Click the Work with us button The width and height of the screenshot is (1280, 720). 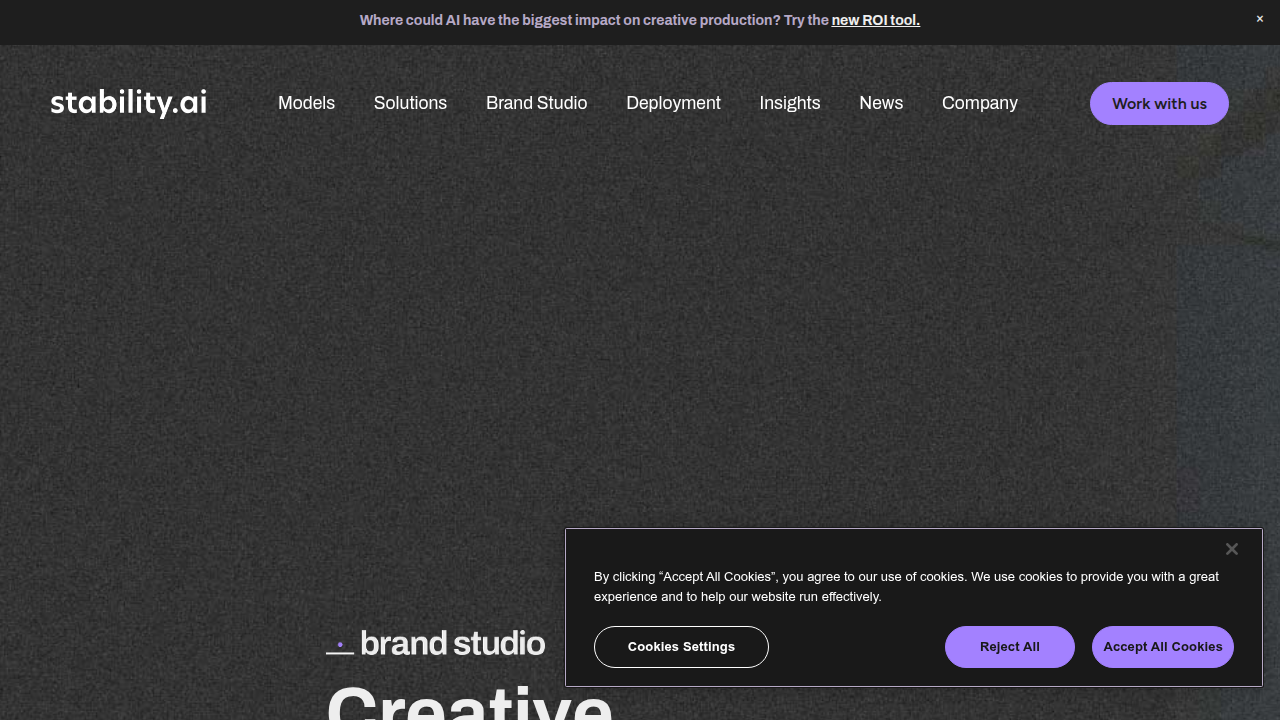pyautogui.click(x=1159, y=104)
